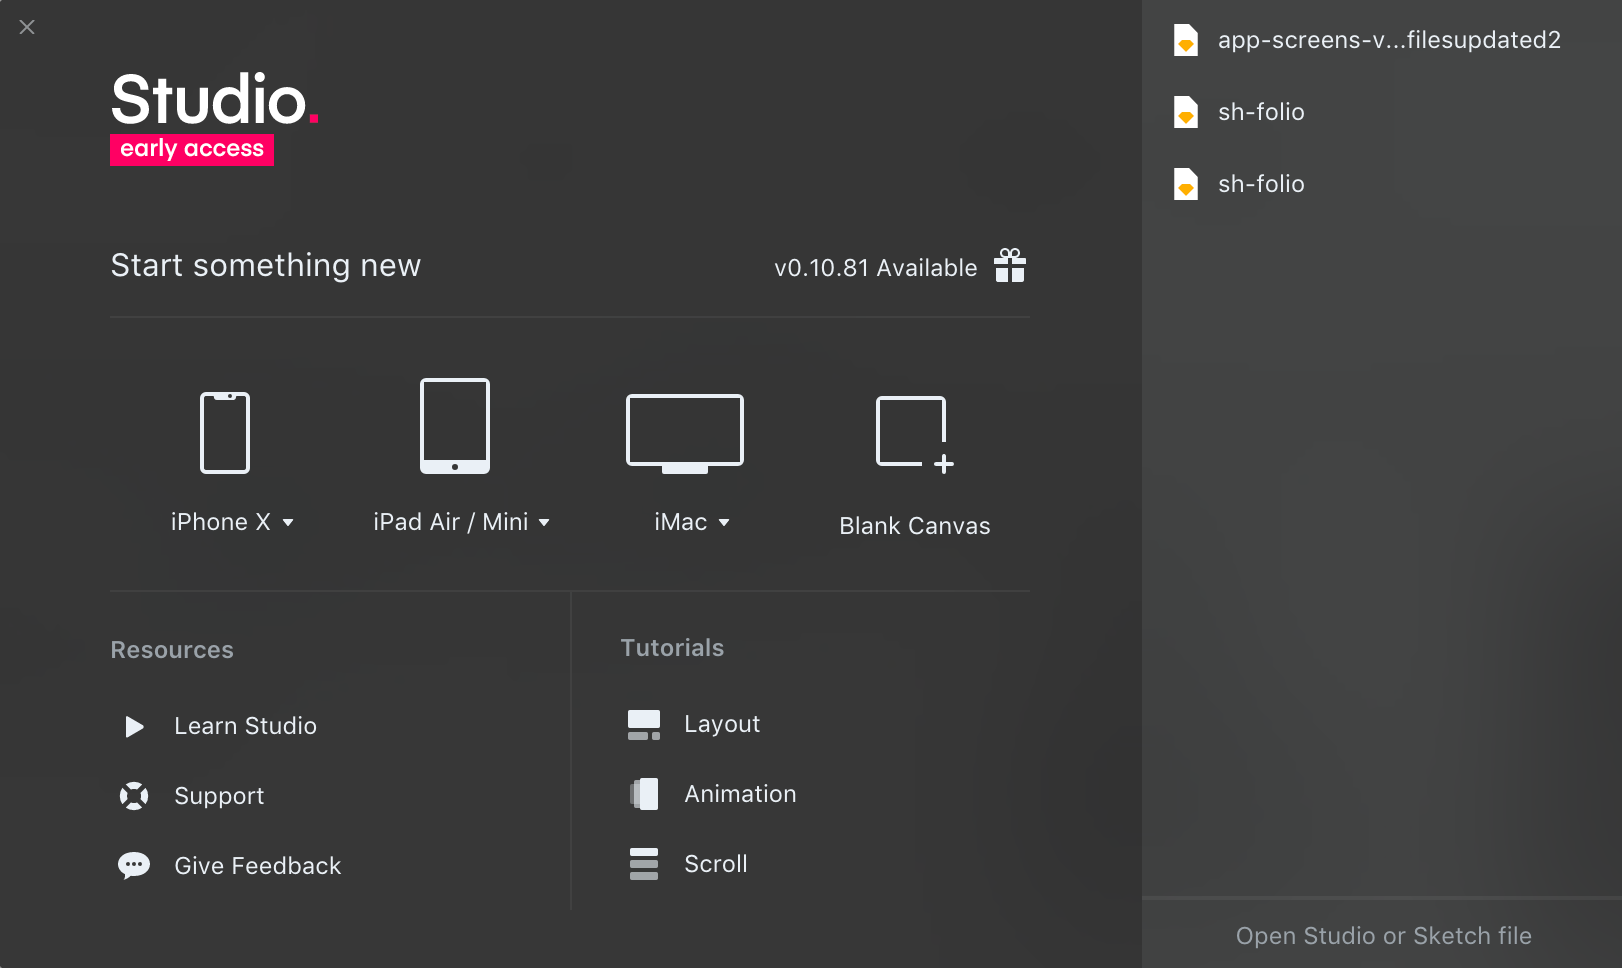Screen dimensions: 1622x968
Task: Open the Scroll tutorial
Action: 716,864
